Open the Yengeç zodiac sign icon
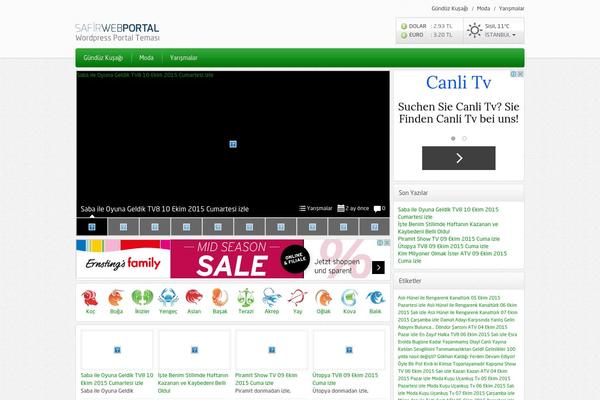600x400 pixels. tap(168, 298)
